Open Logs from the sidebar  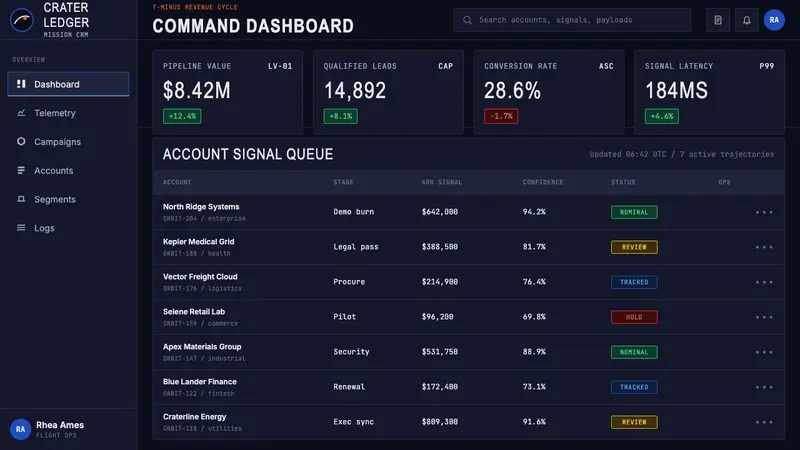[68, 228]
